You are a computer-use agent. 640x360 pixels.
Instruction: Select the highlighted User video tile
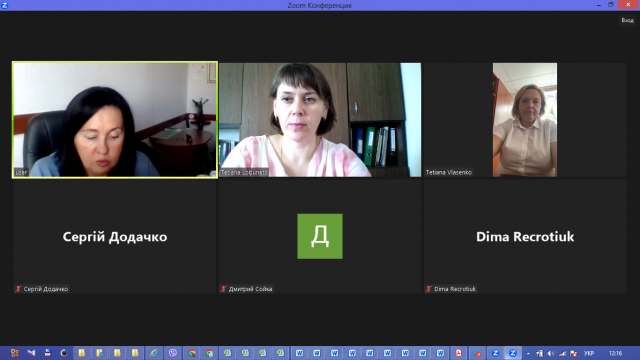tap(115, 120)
